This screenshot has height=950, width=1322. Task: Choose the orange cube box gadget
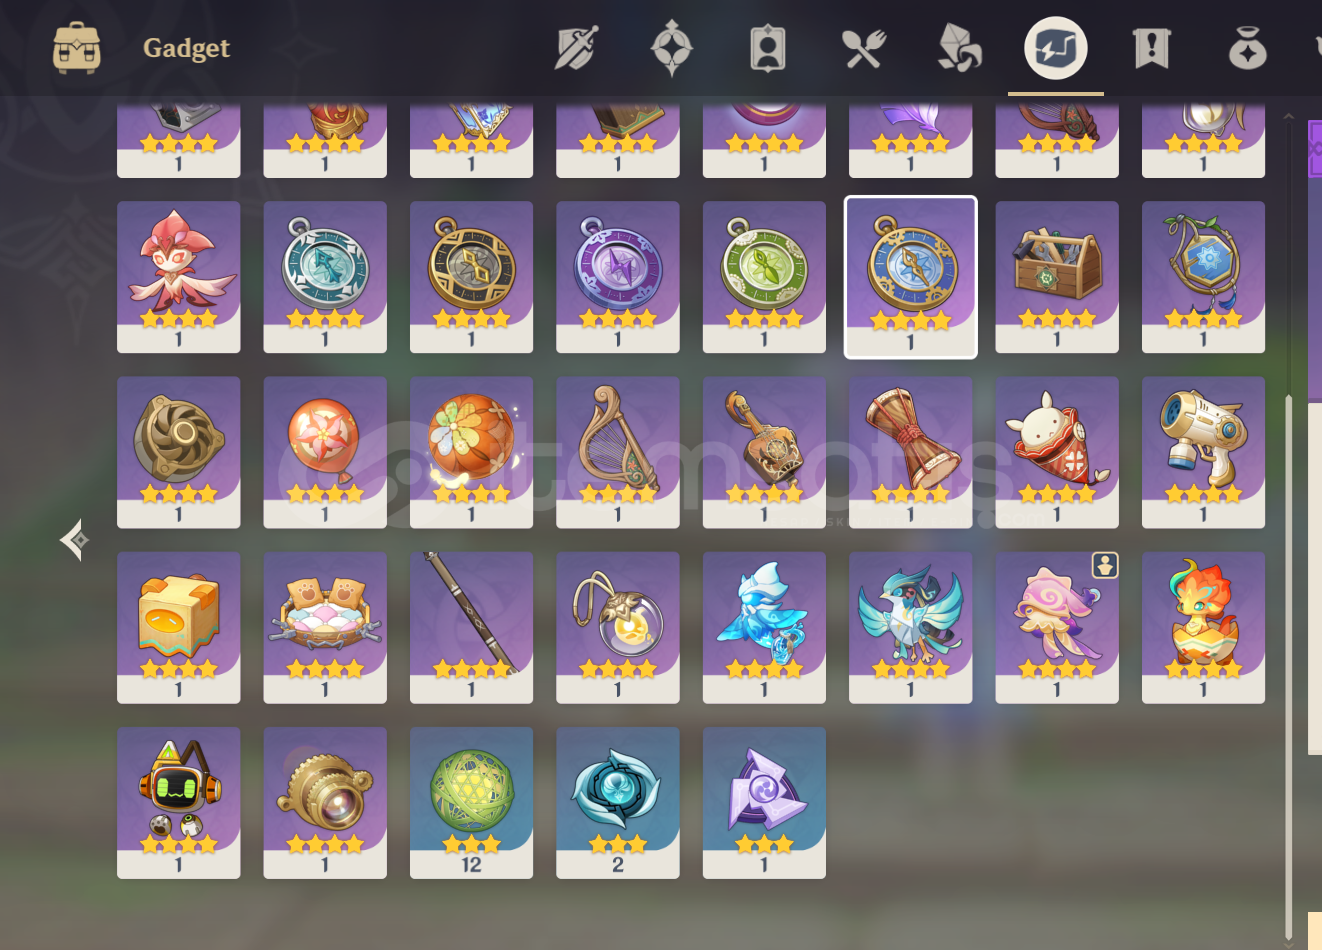pos(179,627)
